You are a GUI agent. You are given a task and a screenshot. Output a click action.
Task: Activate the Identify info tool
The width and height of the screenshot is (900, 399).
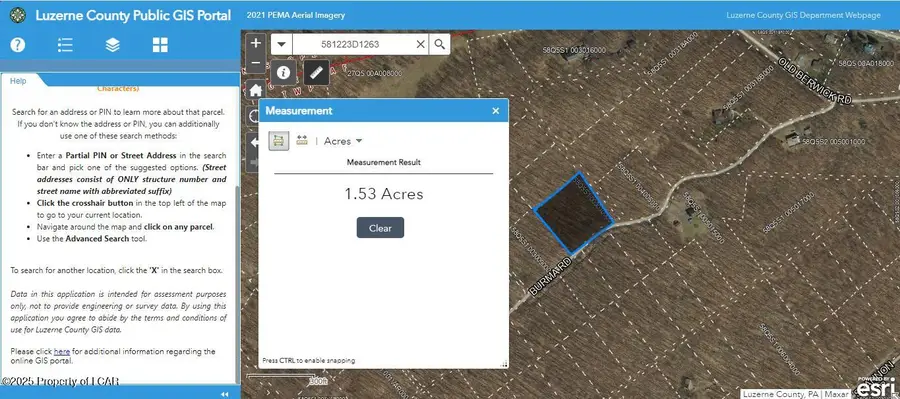click(x=284, y=72)
